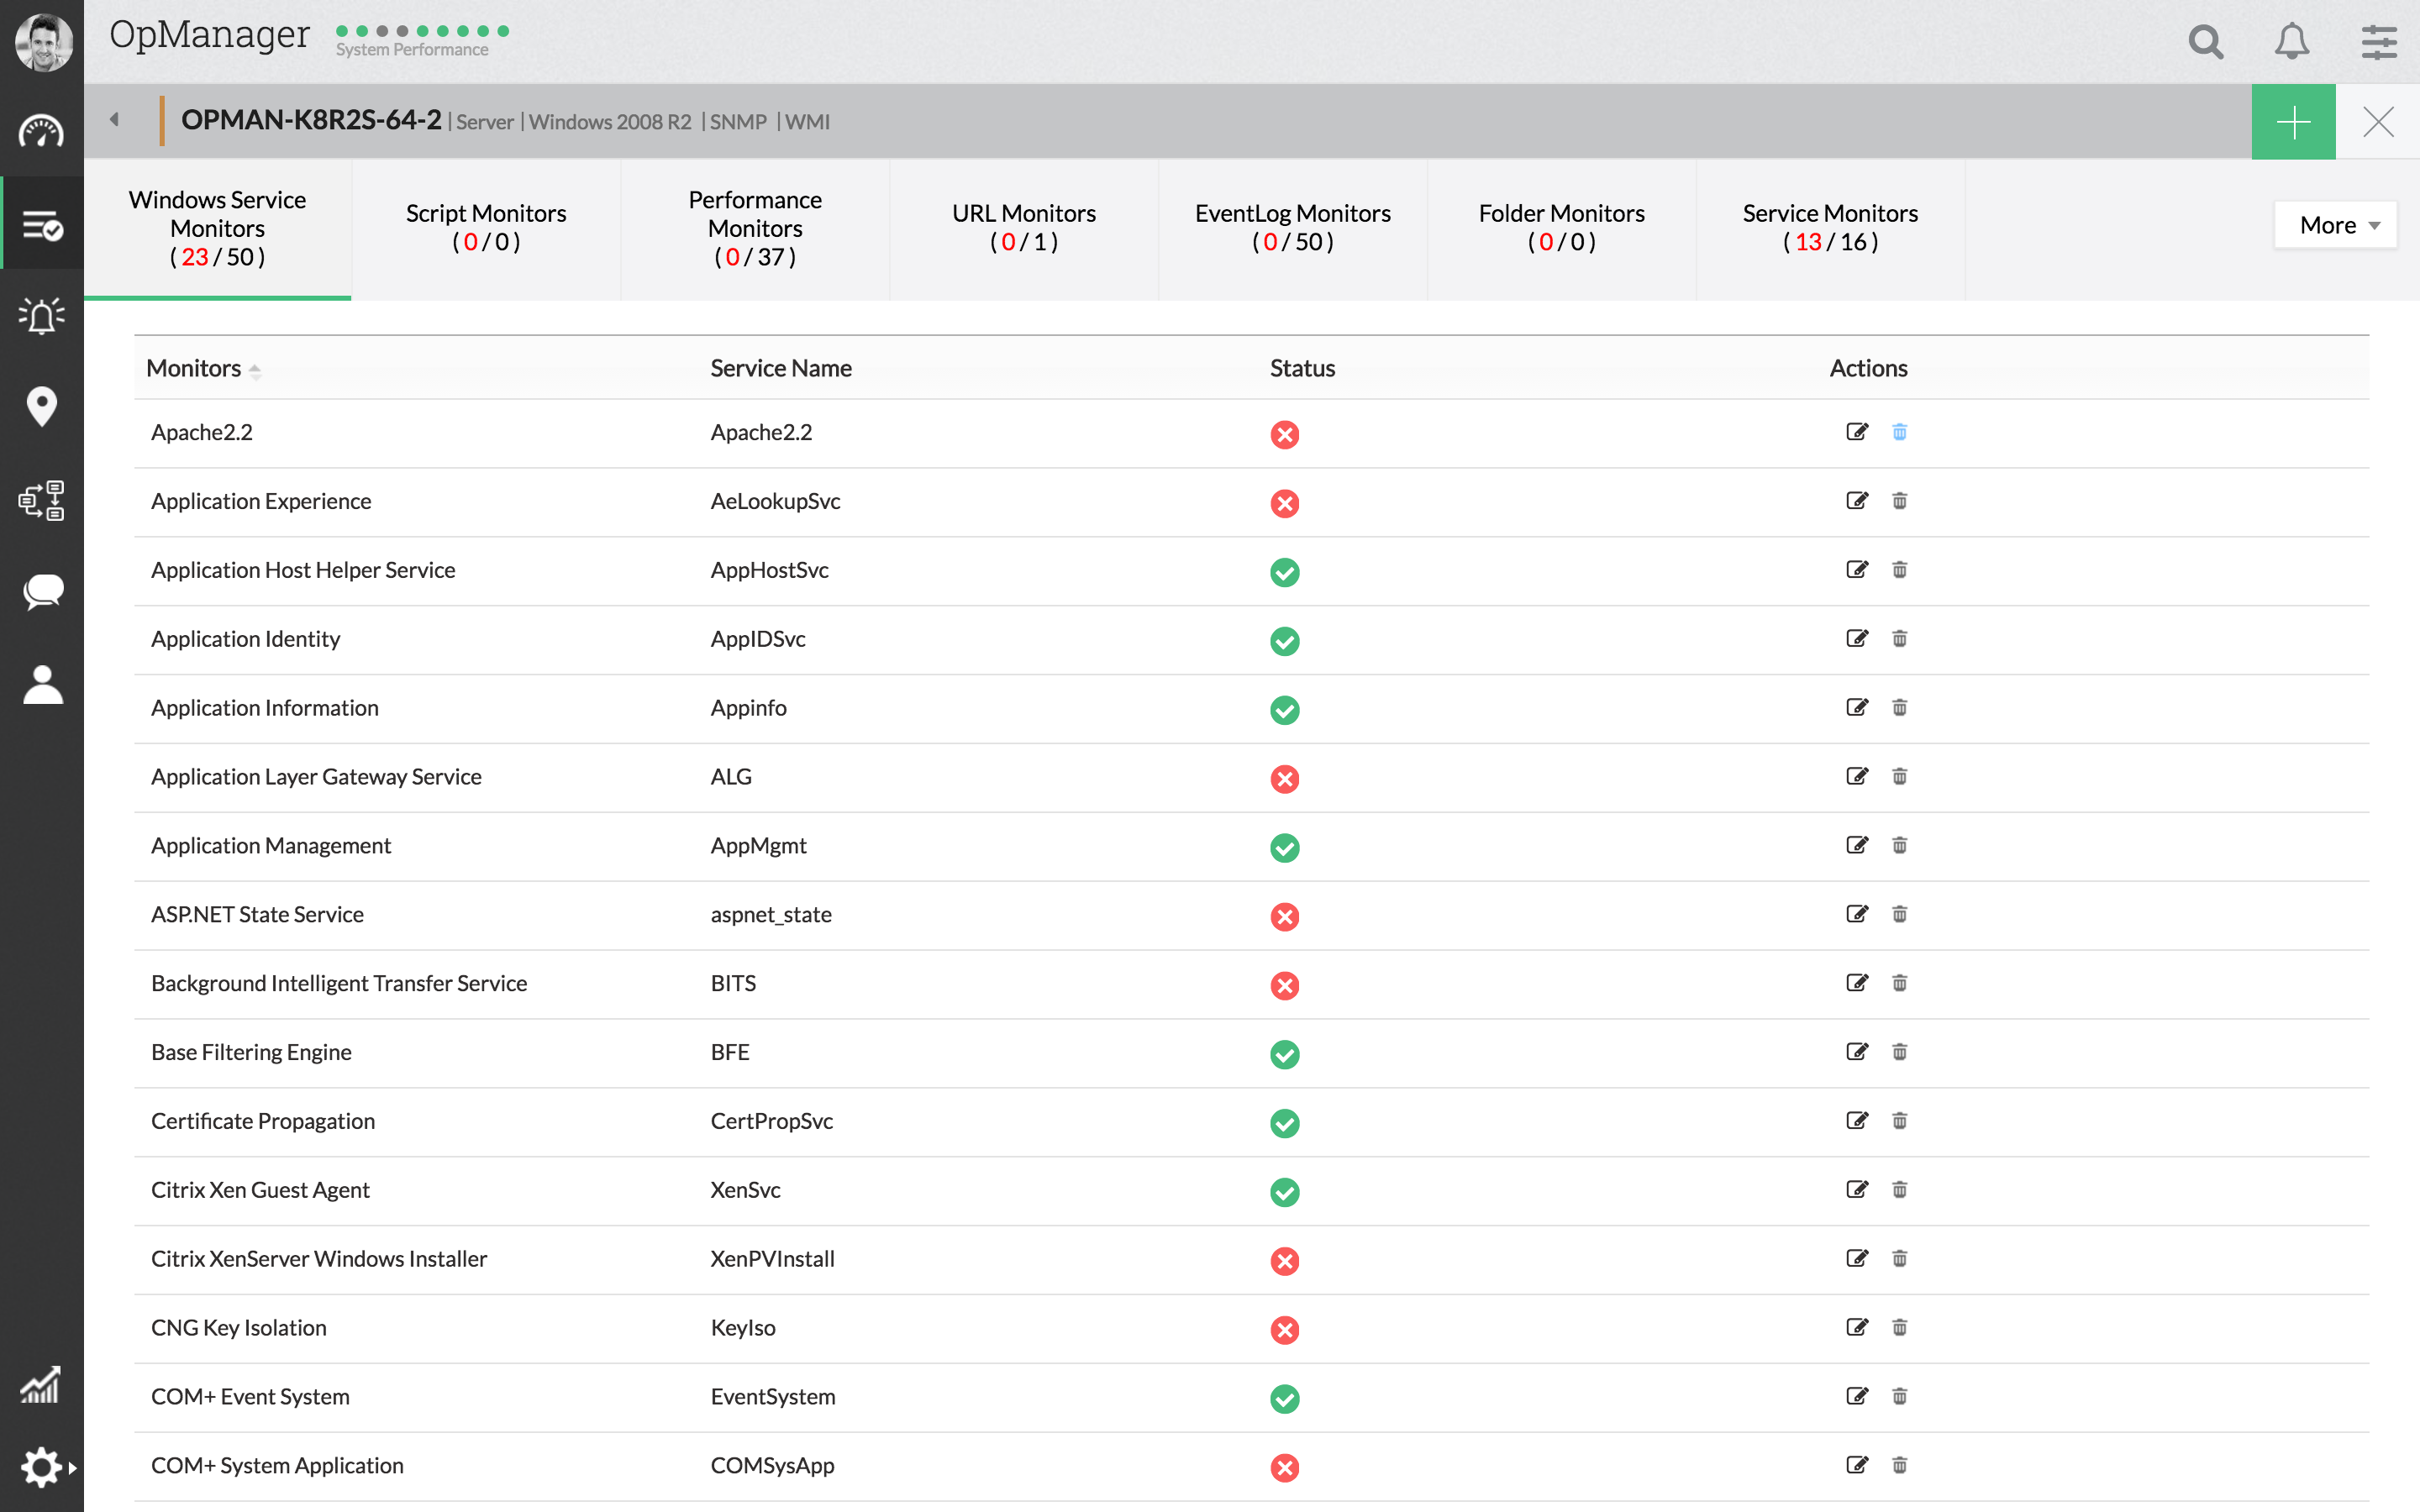Open notifications bell in the top bar

click(x=2291, y=42)
